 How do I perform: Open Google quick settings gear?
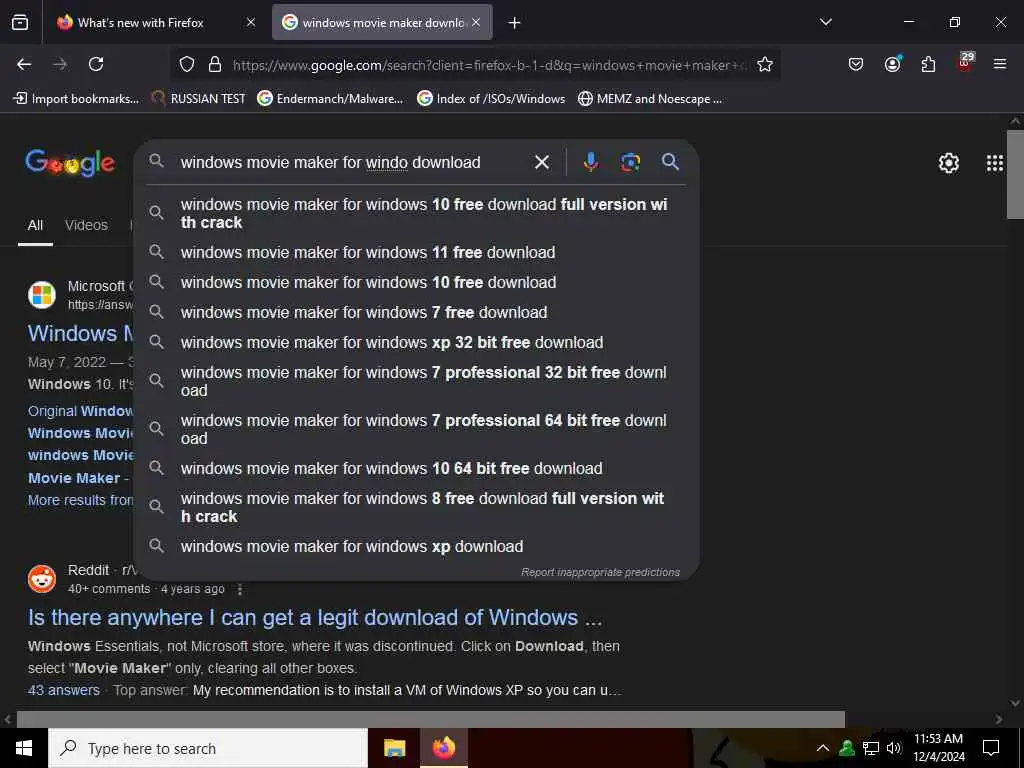pos(948,163)
